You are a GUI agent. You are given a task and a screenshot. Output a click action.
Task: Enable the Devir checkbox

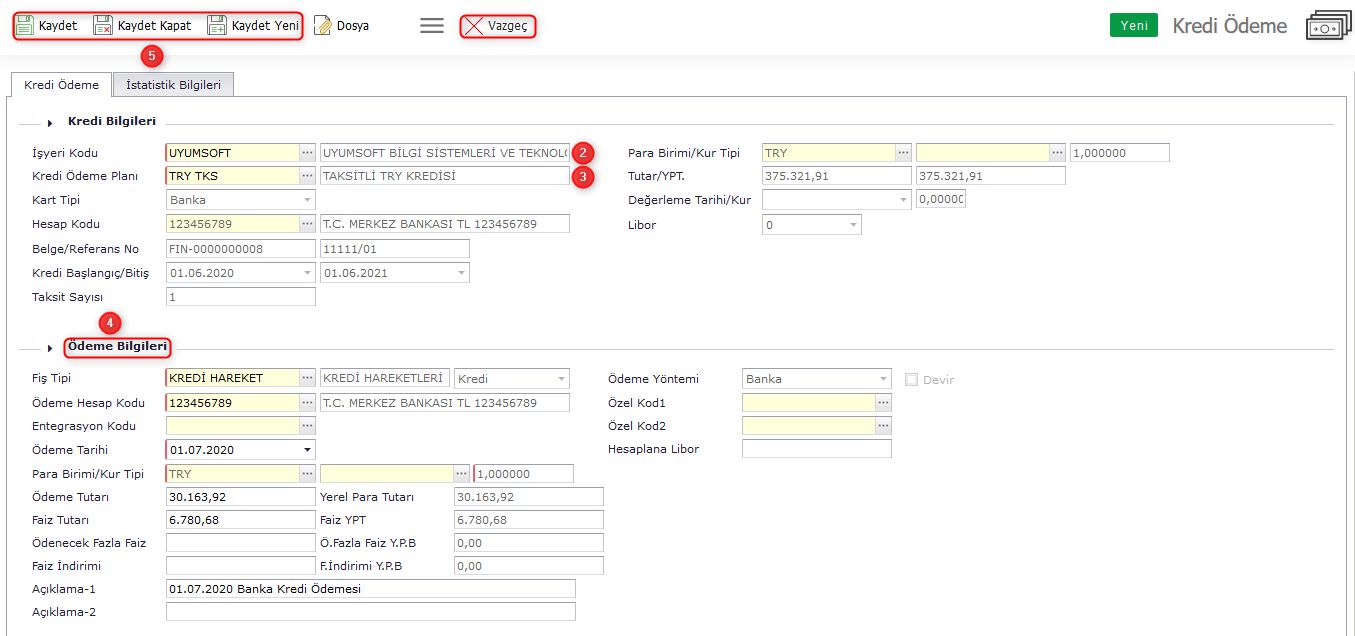pos(911,379)
